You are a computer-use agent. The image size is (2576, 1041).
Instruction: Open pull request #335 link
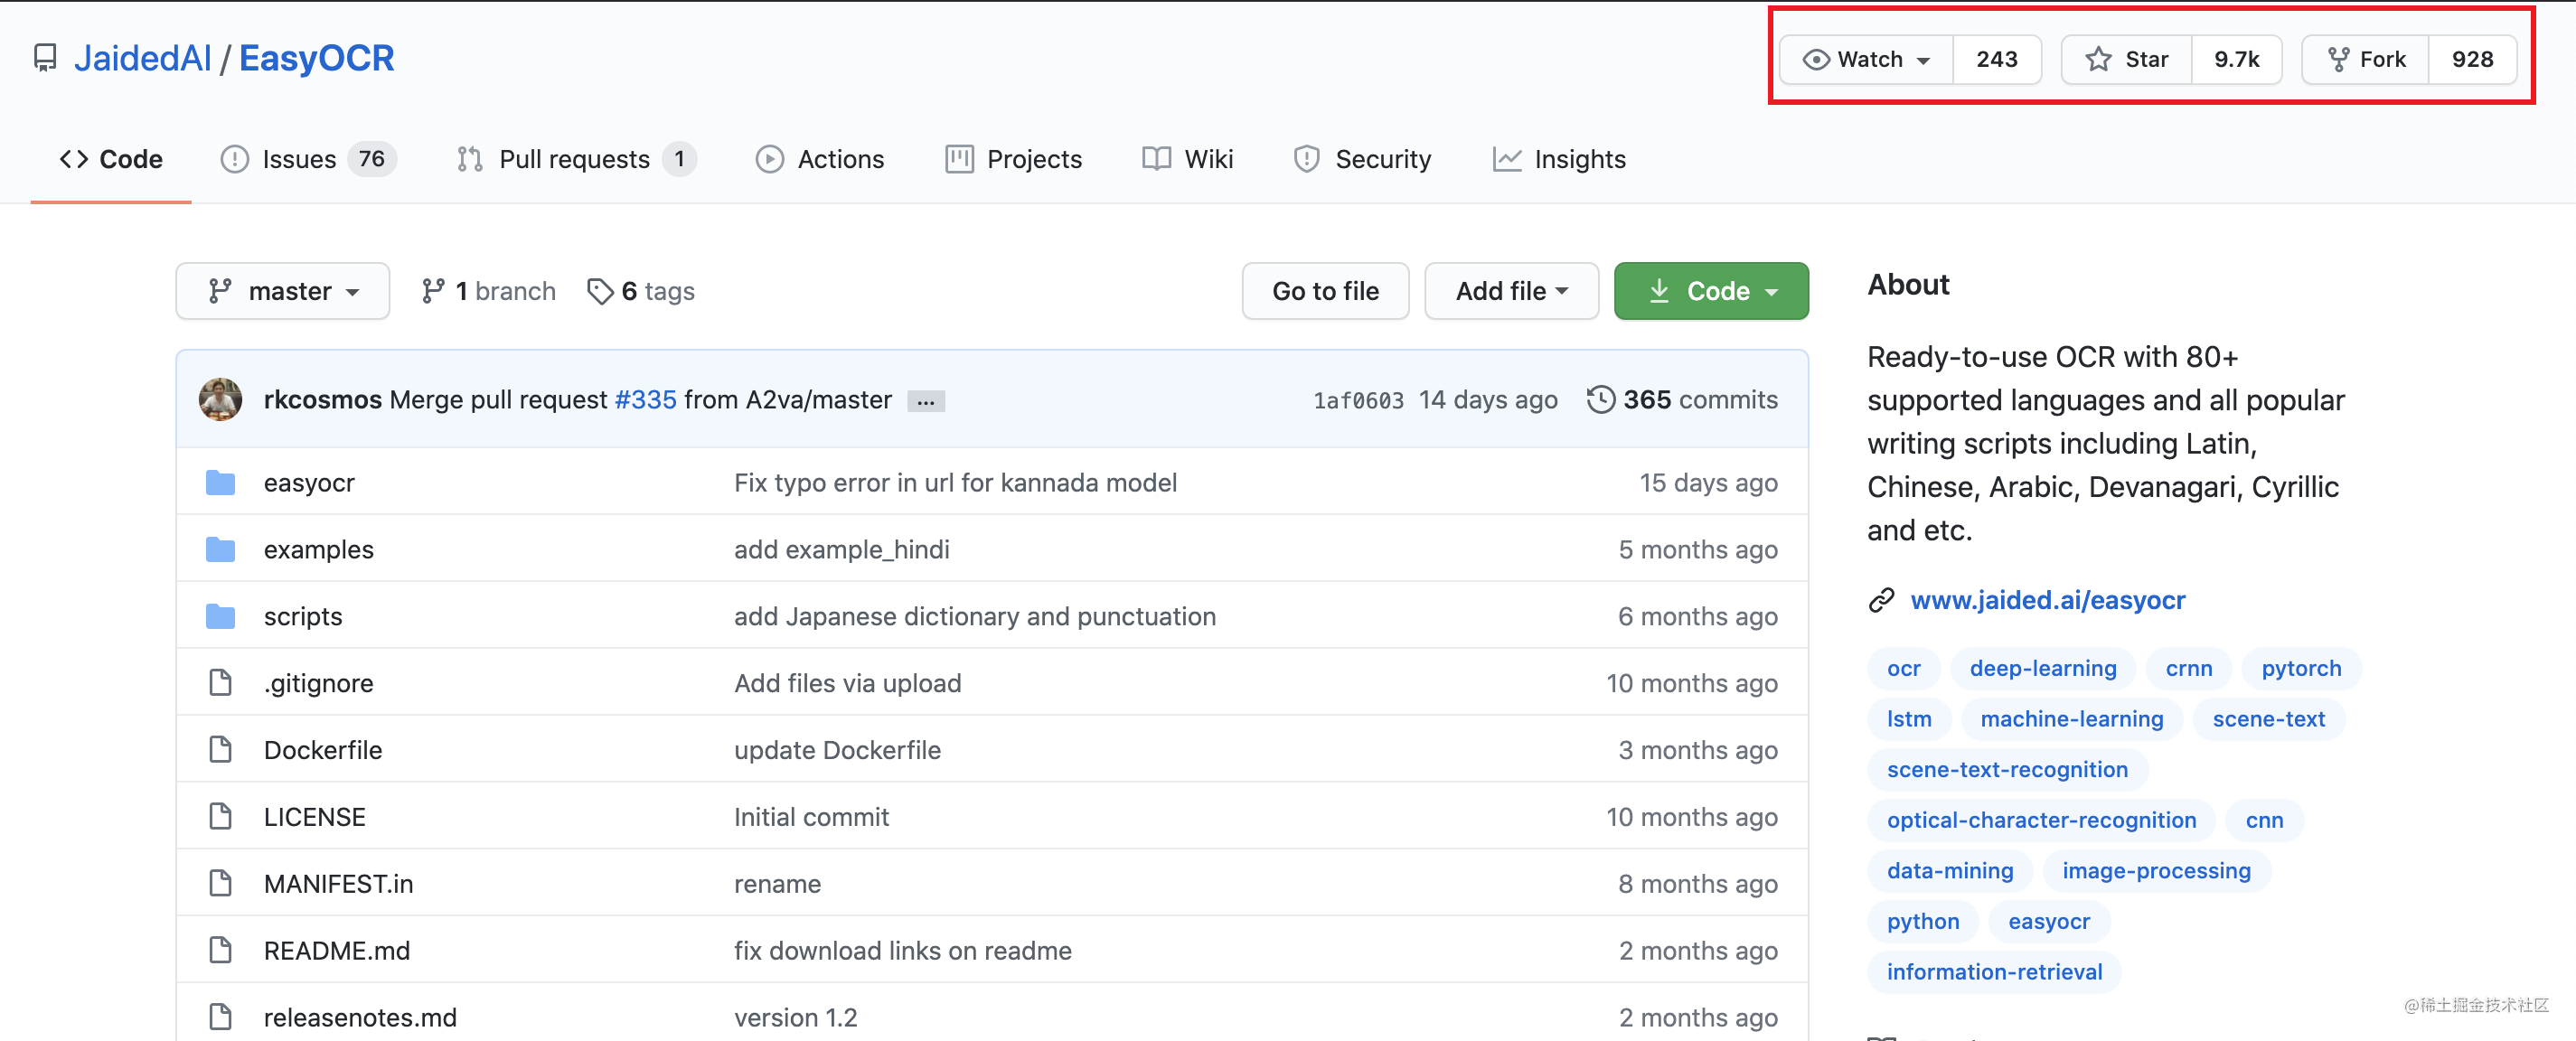pos(645,400)
